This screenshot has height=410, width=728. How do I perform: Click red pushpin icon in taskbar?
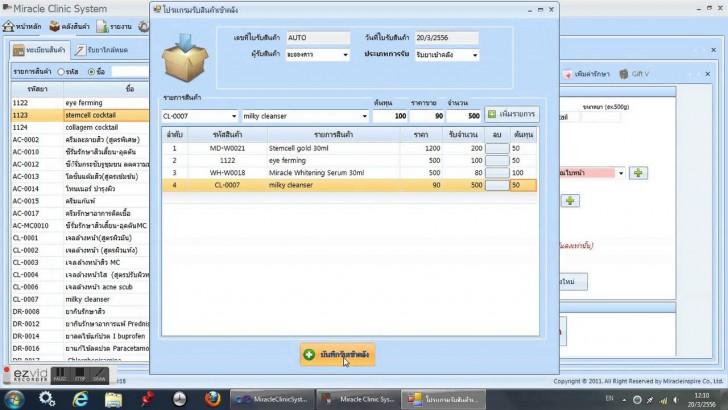(x=147, y=399)
